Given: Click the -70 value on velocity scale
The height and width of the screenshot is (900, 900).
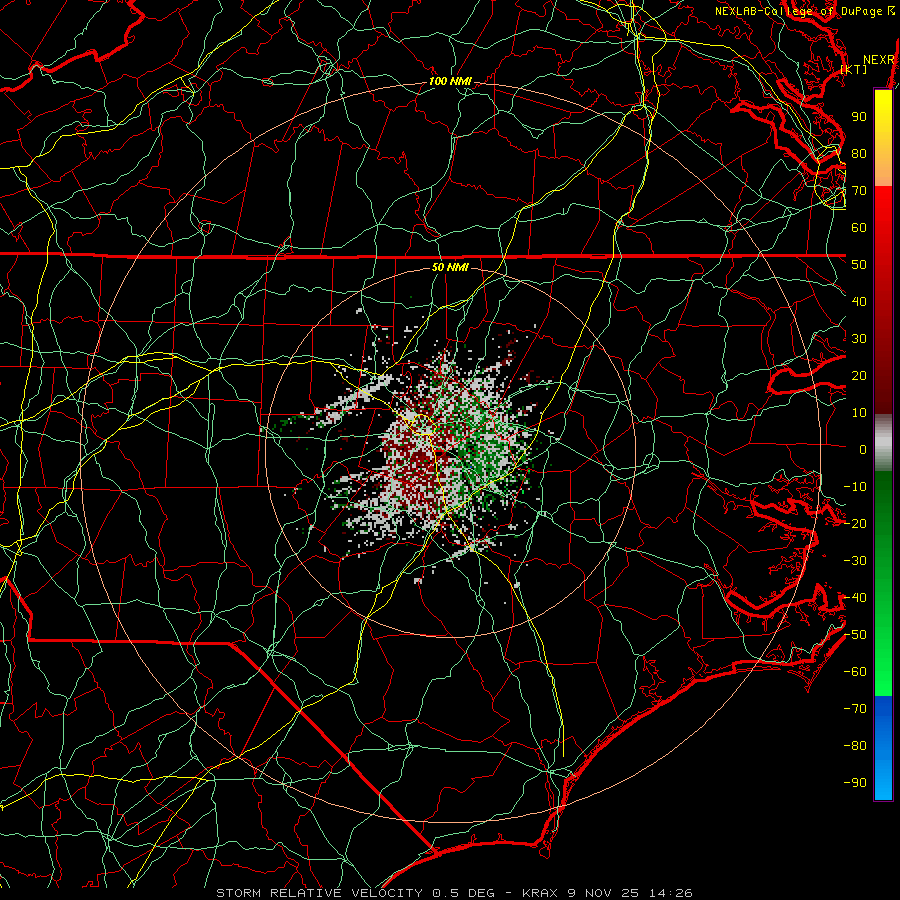Looking at the screenshot, I should click(x=855, y=709).
